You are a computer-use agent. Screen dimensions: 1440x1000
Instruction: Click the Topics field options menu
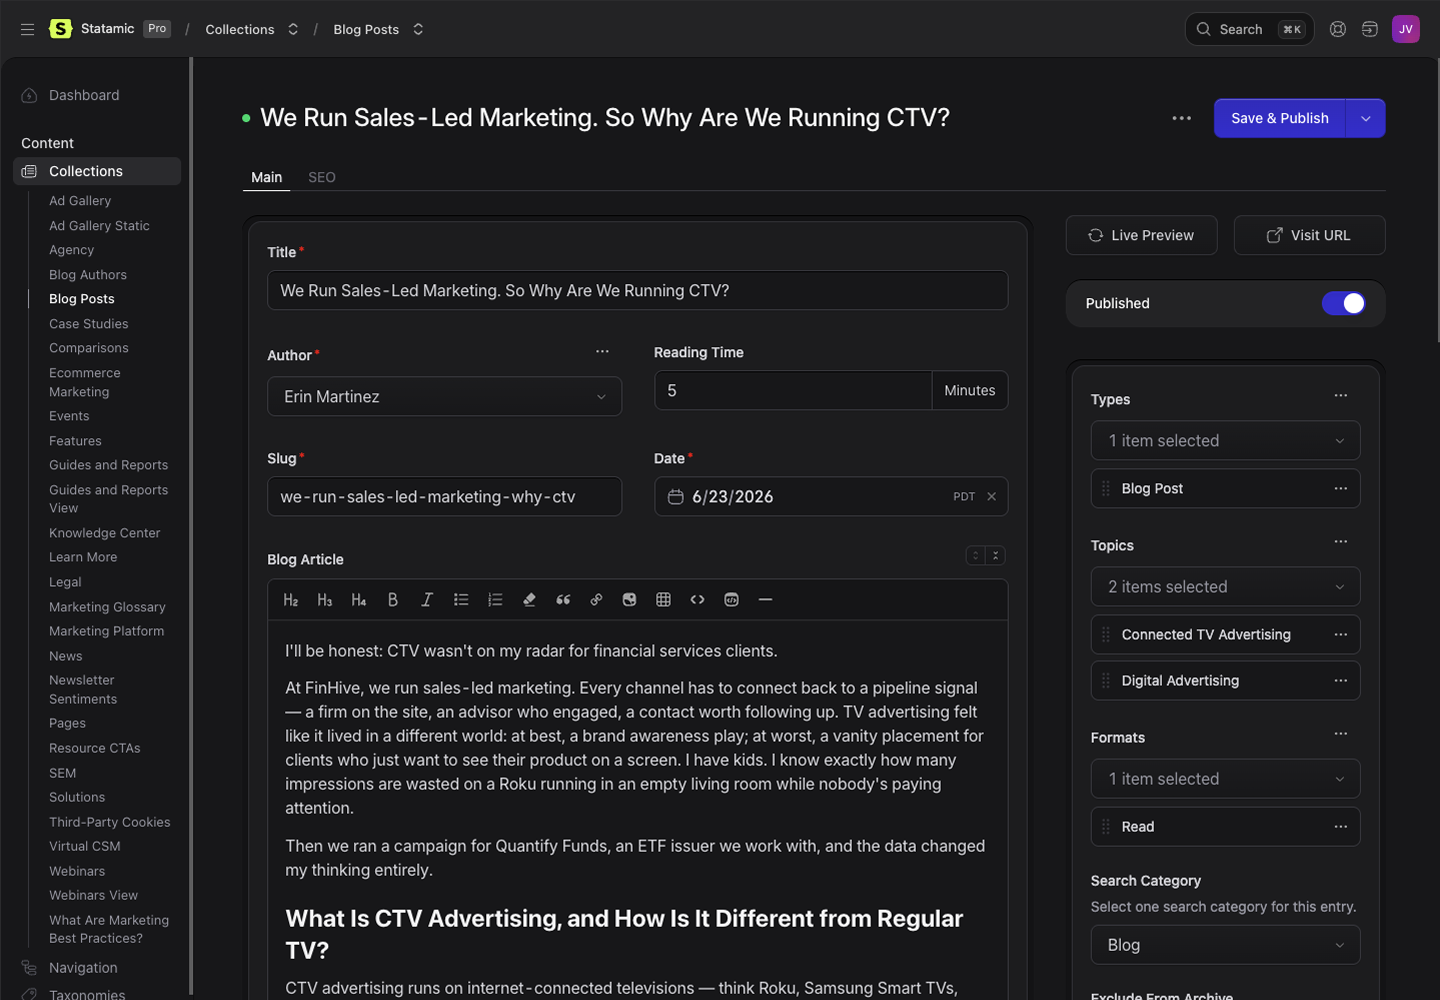pyautogui.click(x=1341, y=542)
